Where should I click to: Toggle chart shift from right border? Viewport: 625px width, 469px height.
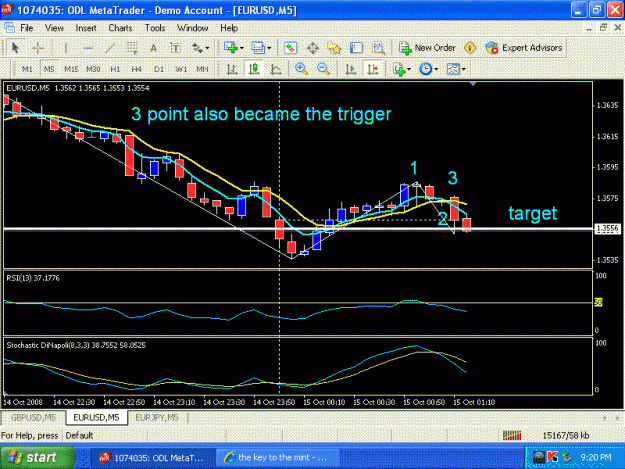point(373,69)
